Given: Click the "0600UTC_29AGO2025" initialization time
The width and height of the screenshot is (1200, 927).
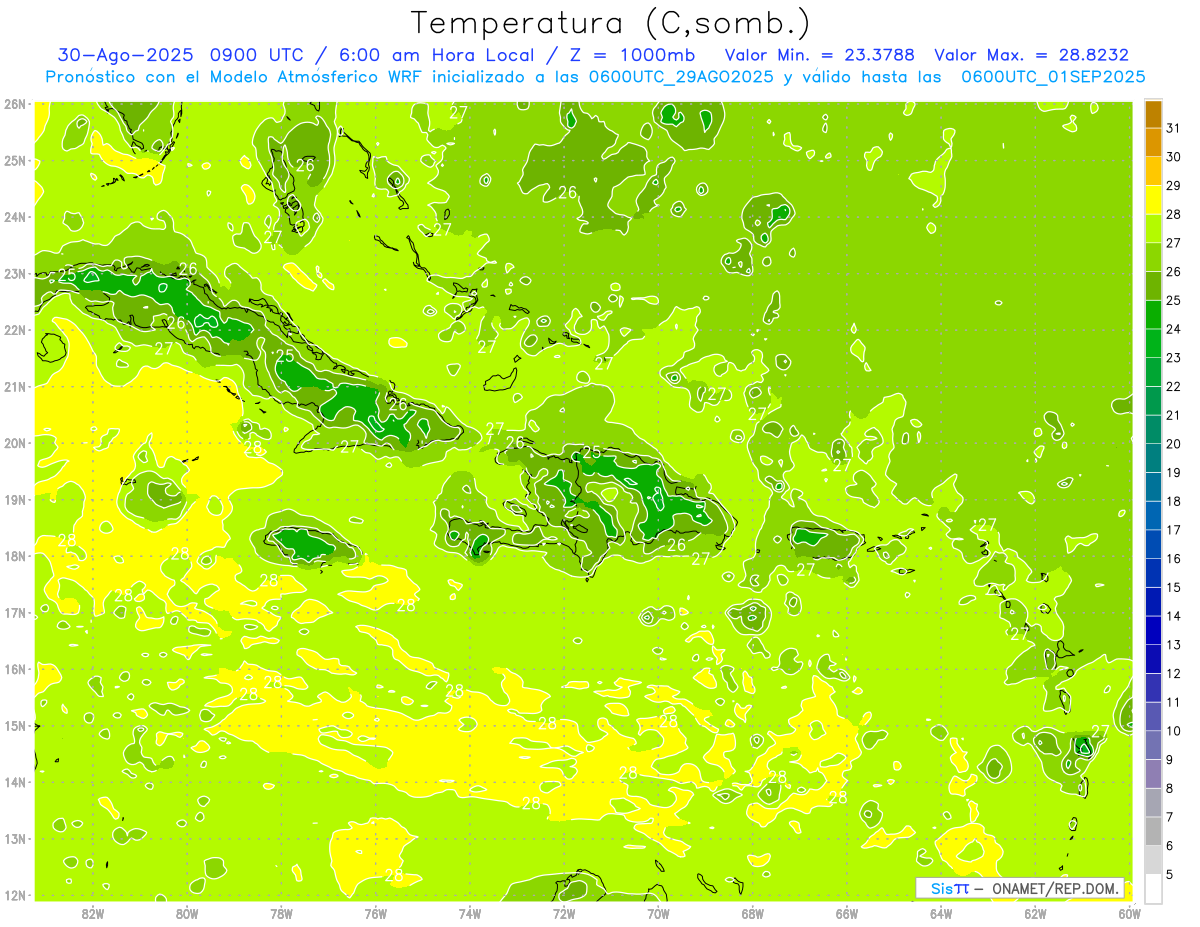Looking at the screenshot, I should tap(682, 76).
